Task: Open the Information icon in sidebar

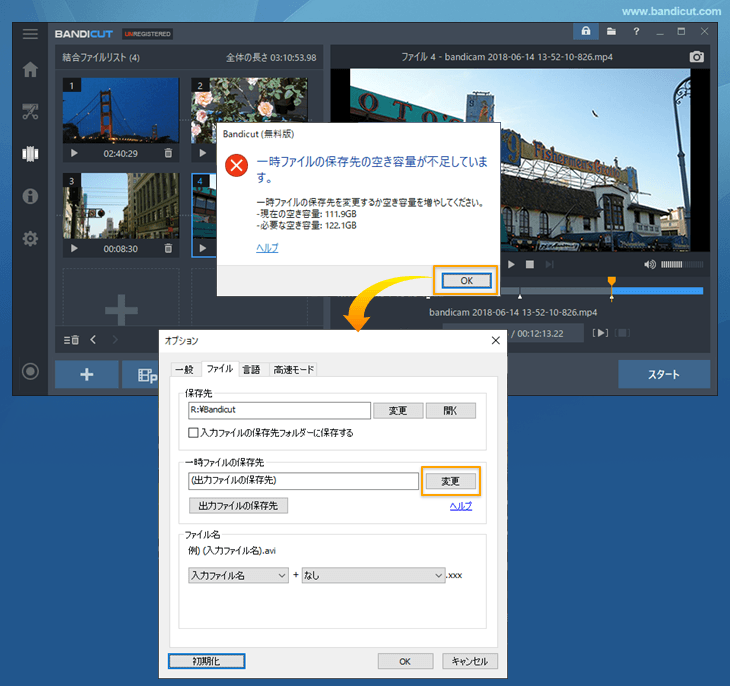Action: [30, 196]
